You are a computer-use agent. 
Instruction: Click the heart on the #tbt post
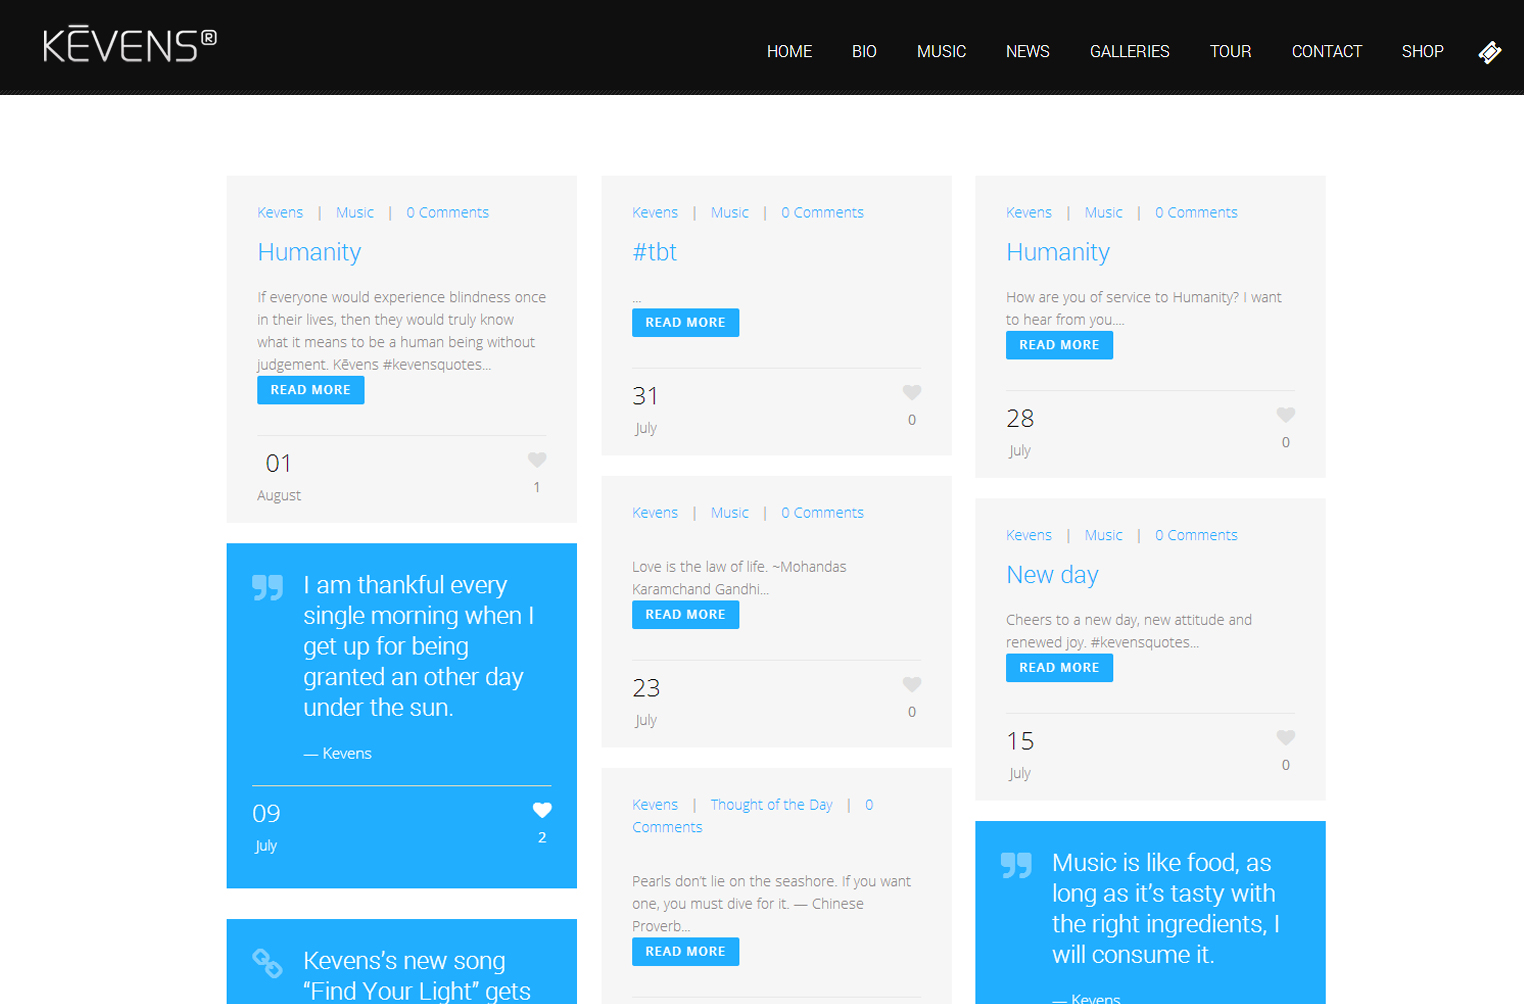(x=911, y=393)
